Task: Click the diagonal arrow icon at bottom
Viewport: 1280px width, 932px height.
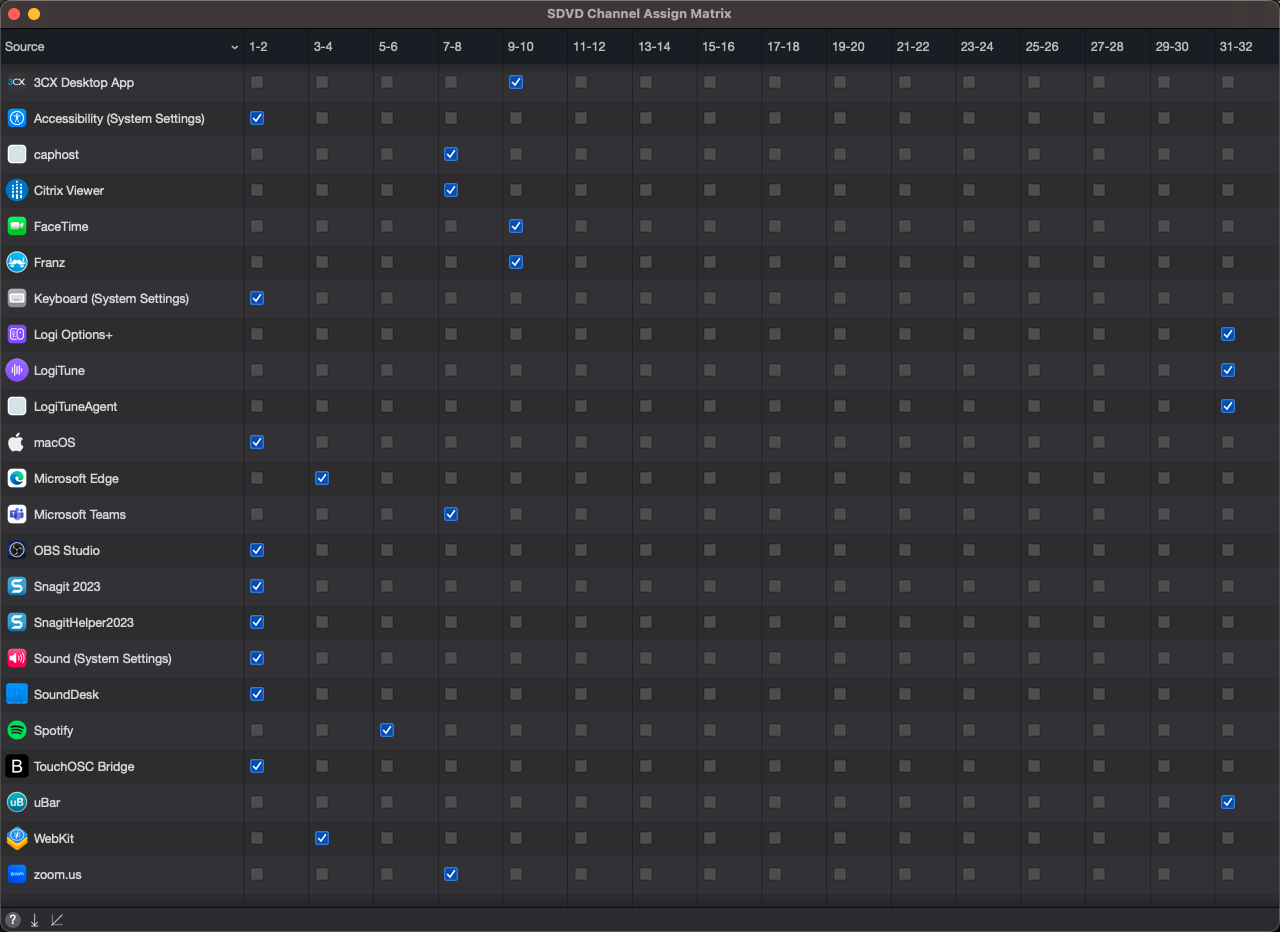Action: (x=57, y=919)
